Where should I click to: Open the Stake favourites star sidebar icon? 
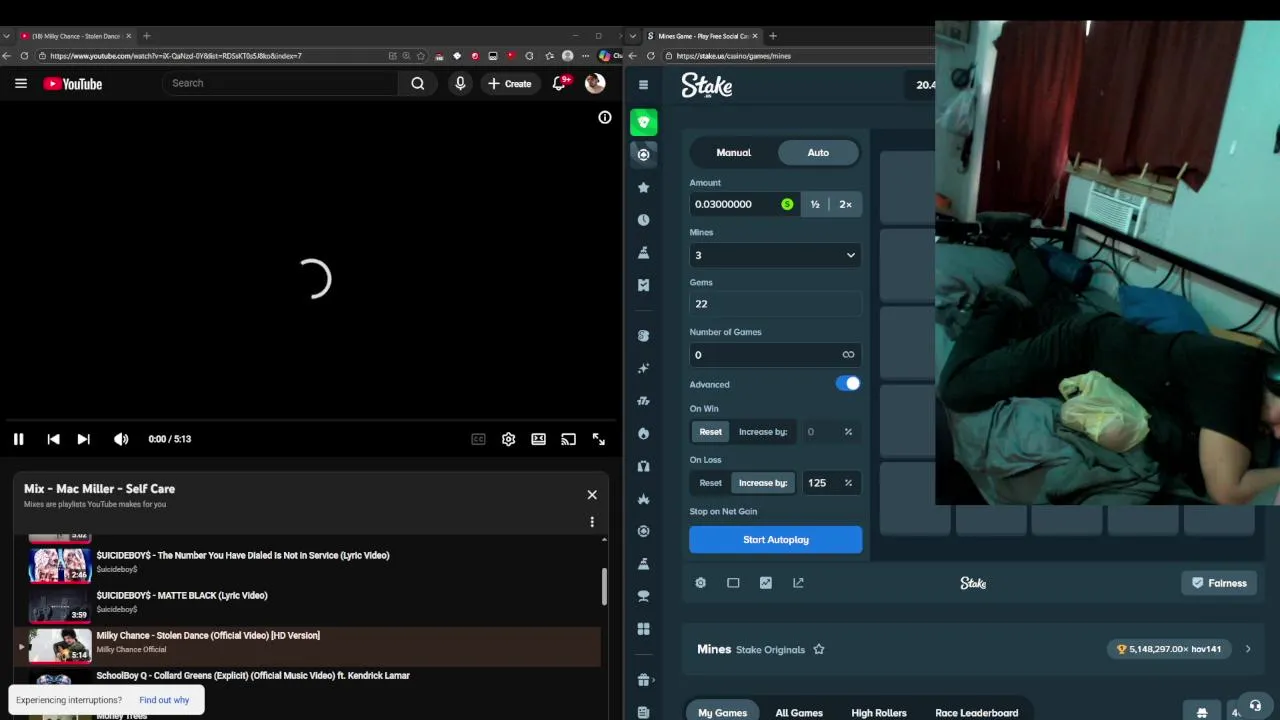pos(643,187)
